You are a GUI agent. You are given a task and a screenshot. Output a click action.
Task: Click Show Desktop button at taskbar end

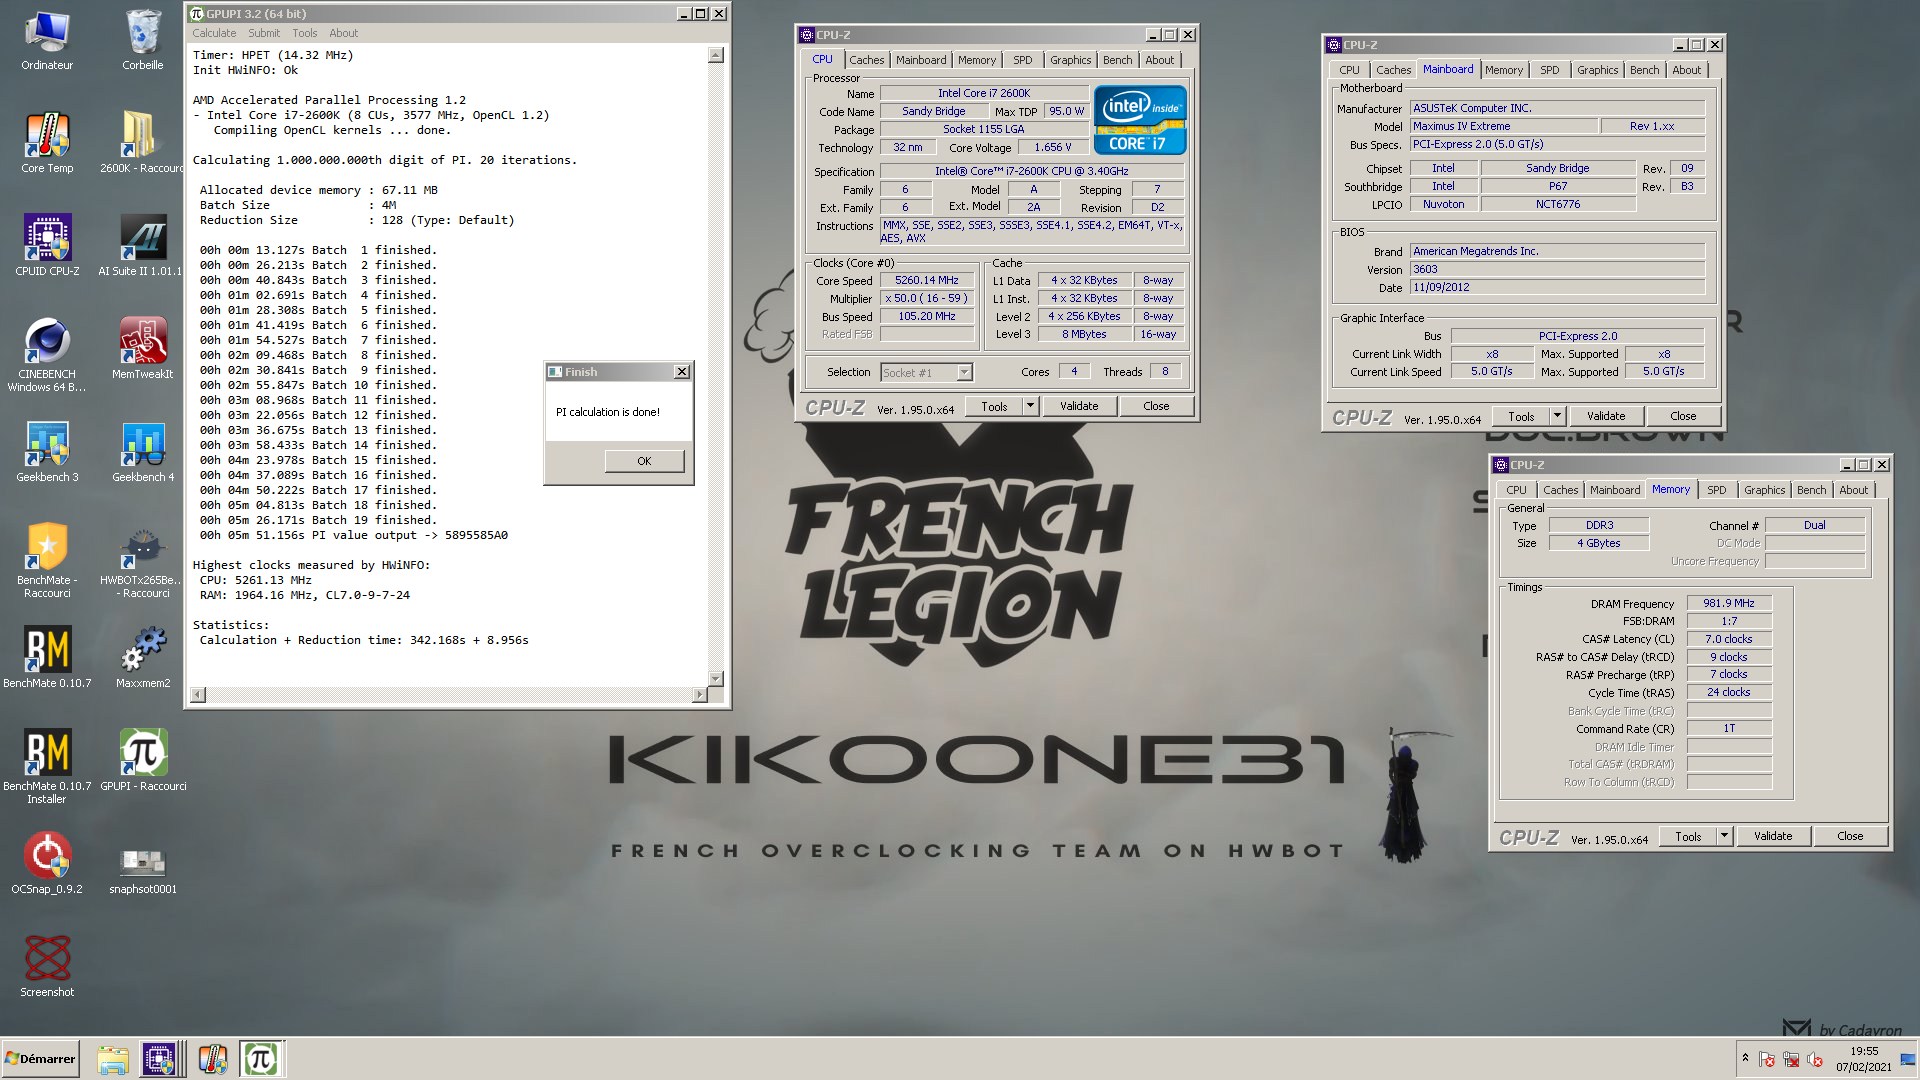[x=1909, y=1059]
